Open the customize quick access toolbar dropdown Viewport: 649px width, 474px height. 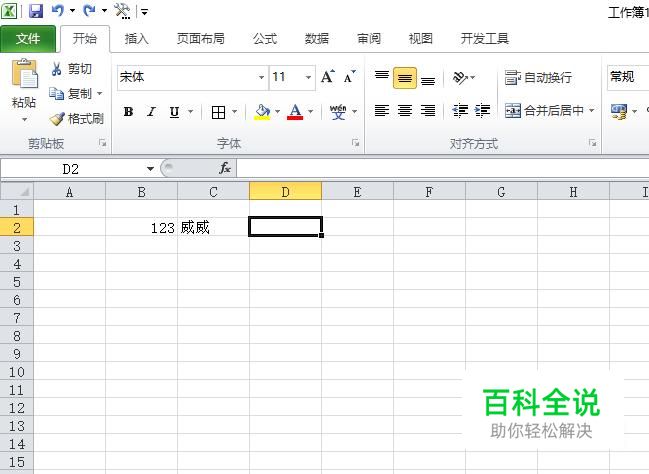pyautogui.click(x=144, y=12)
